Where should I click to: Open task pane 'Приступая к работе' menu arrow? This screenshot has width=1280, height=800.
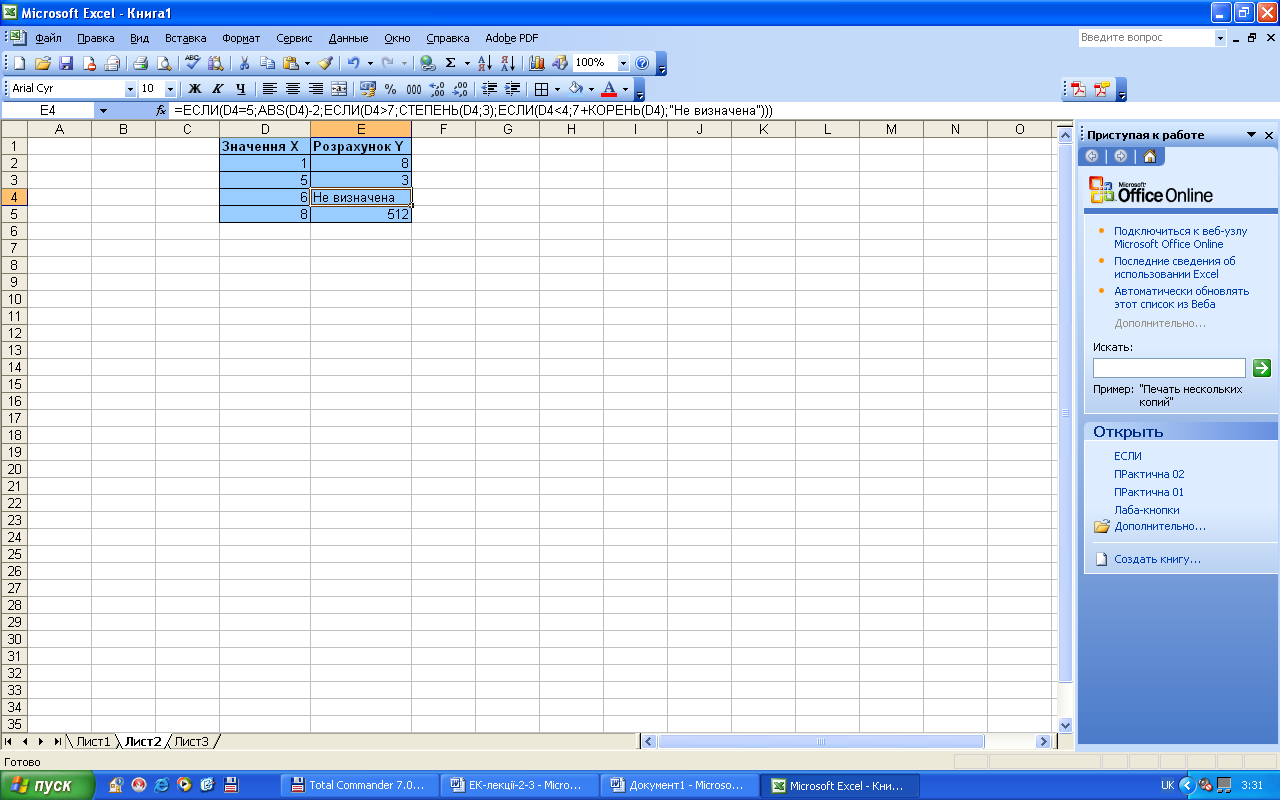(x=1251, y=135)
